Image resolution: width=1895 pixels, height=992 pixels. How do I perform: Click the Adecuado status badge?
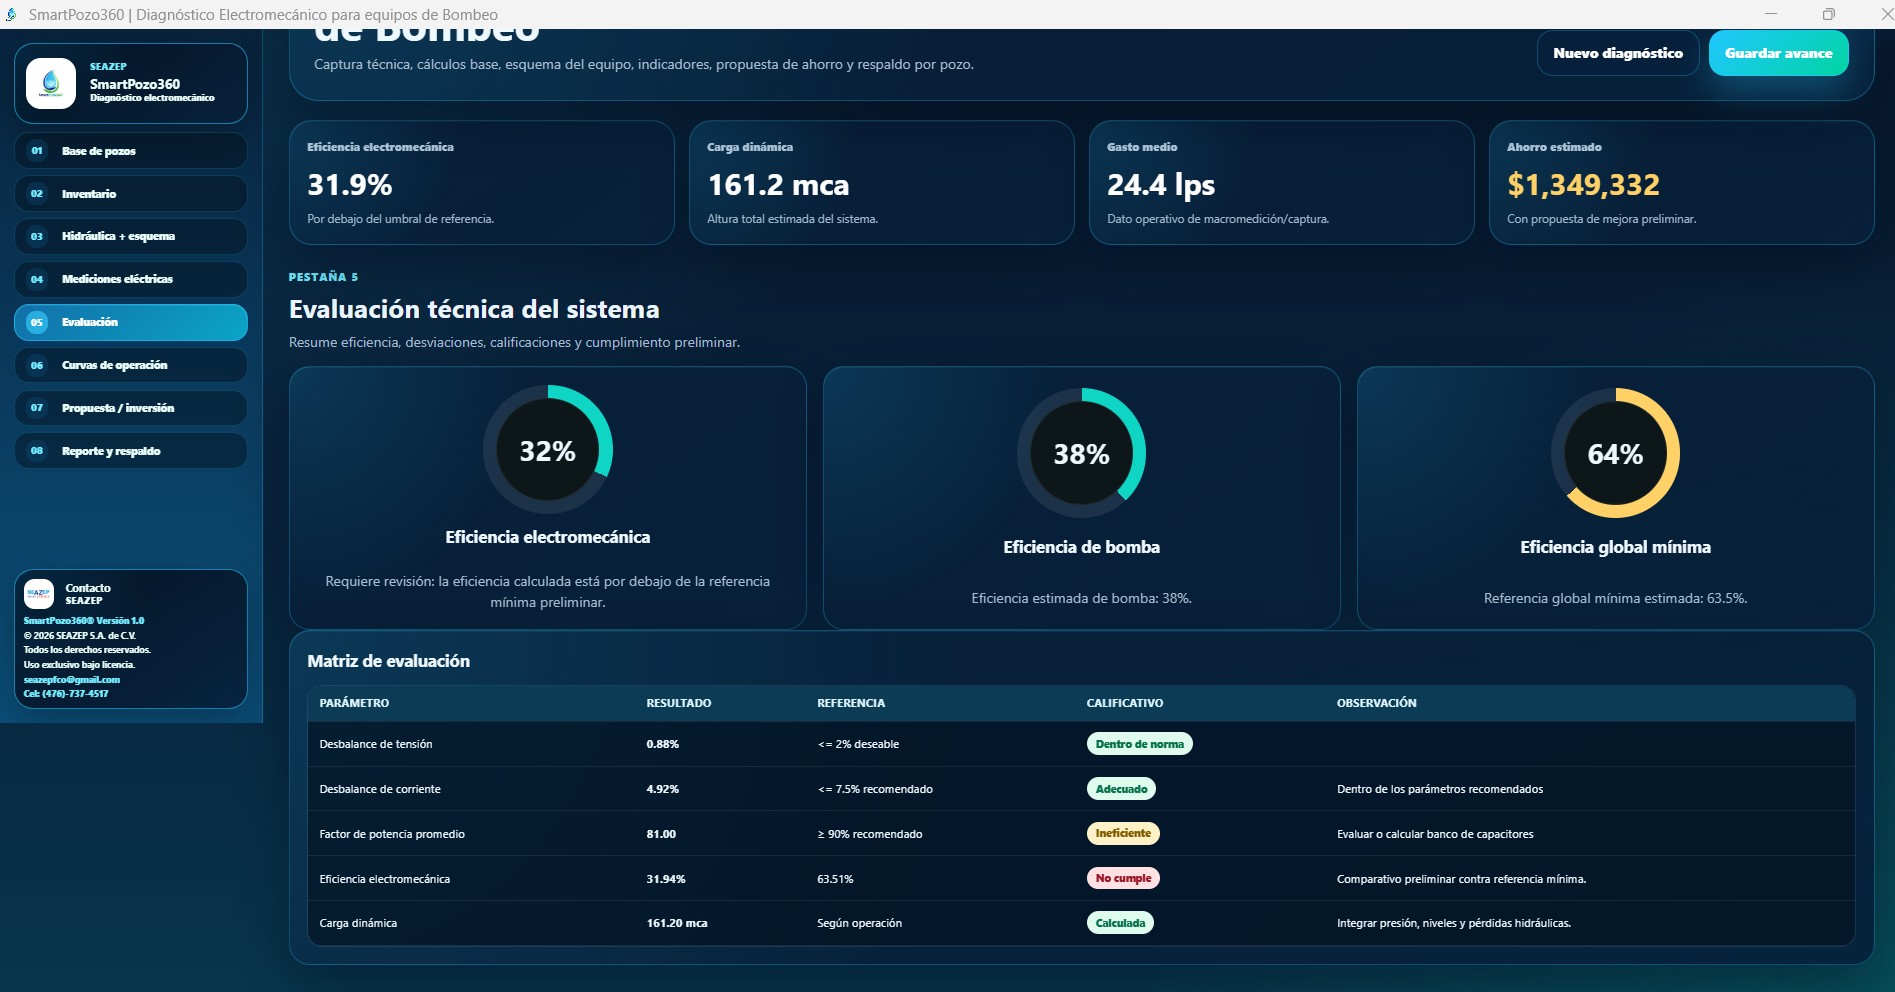1121,789
